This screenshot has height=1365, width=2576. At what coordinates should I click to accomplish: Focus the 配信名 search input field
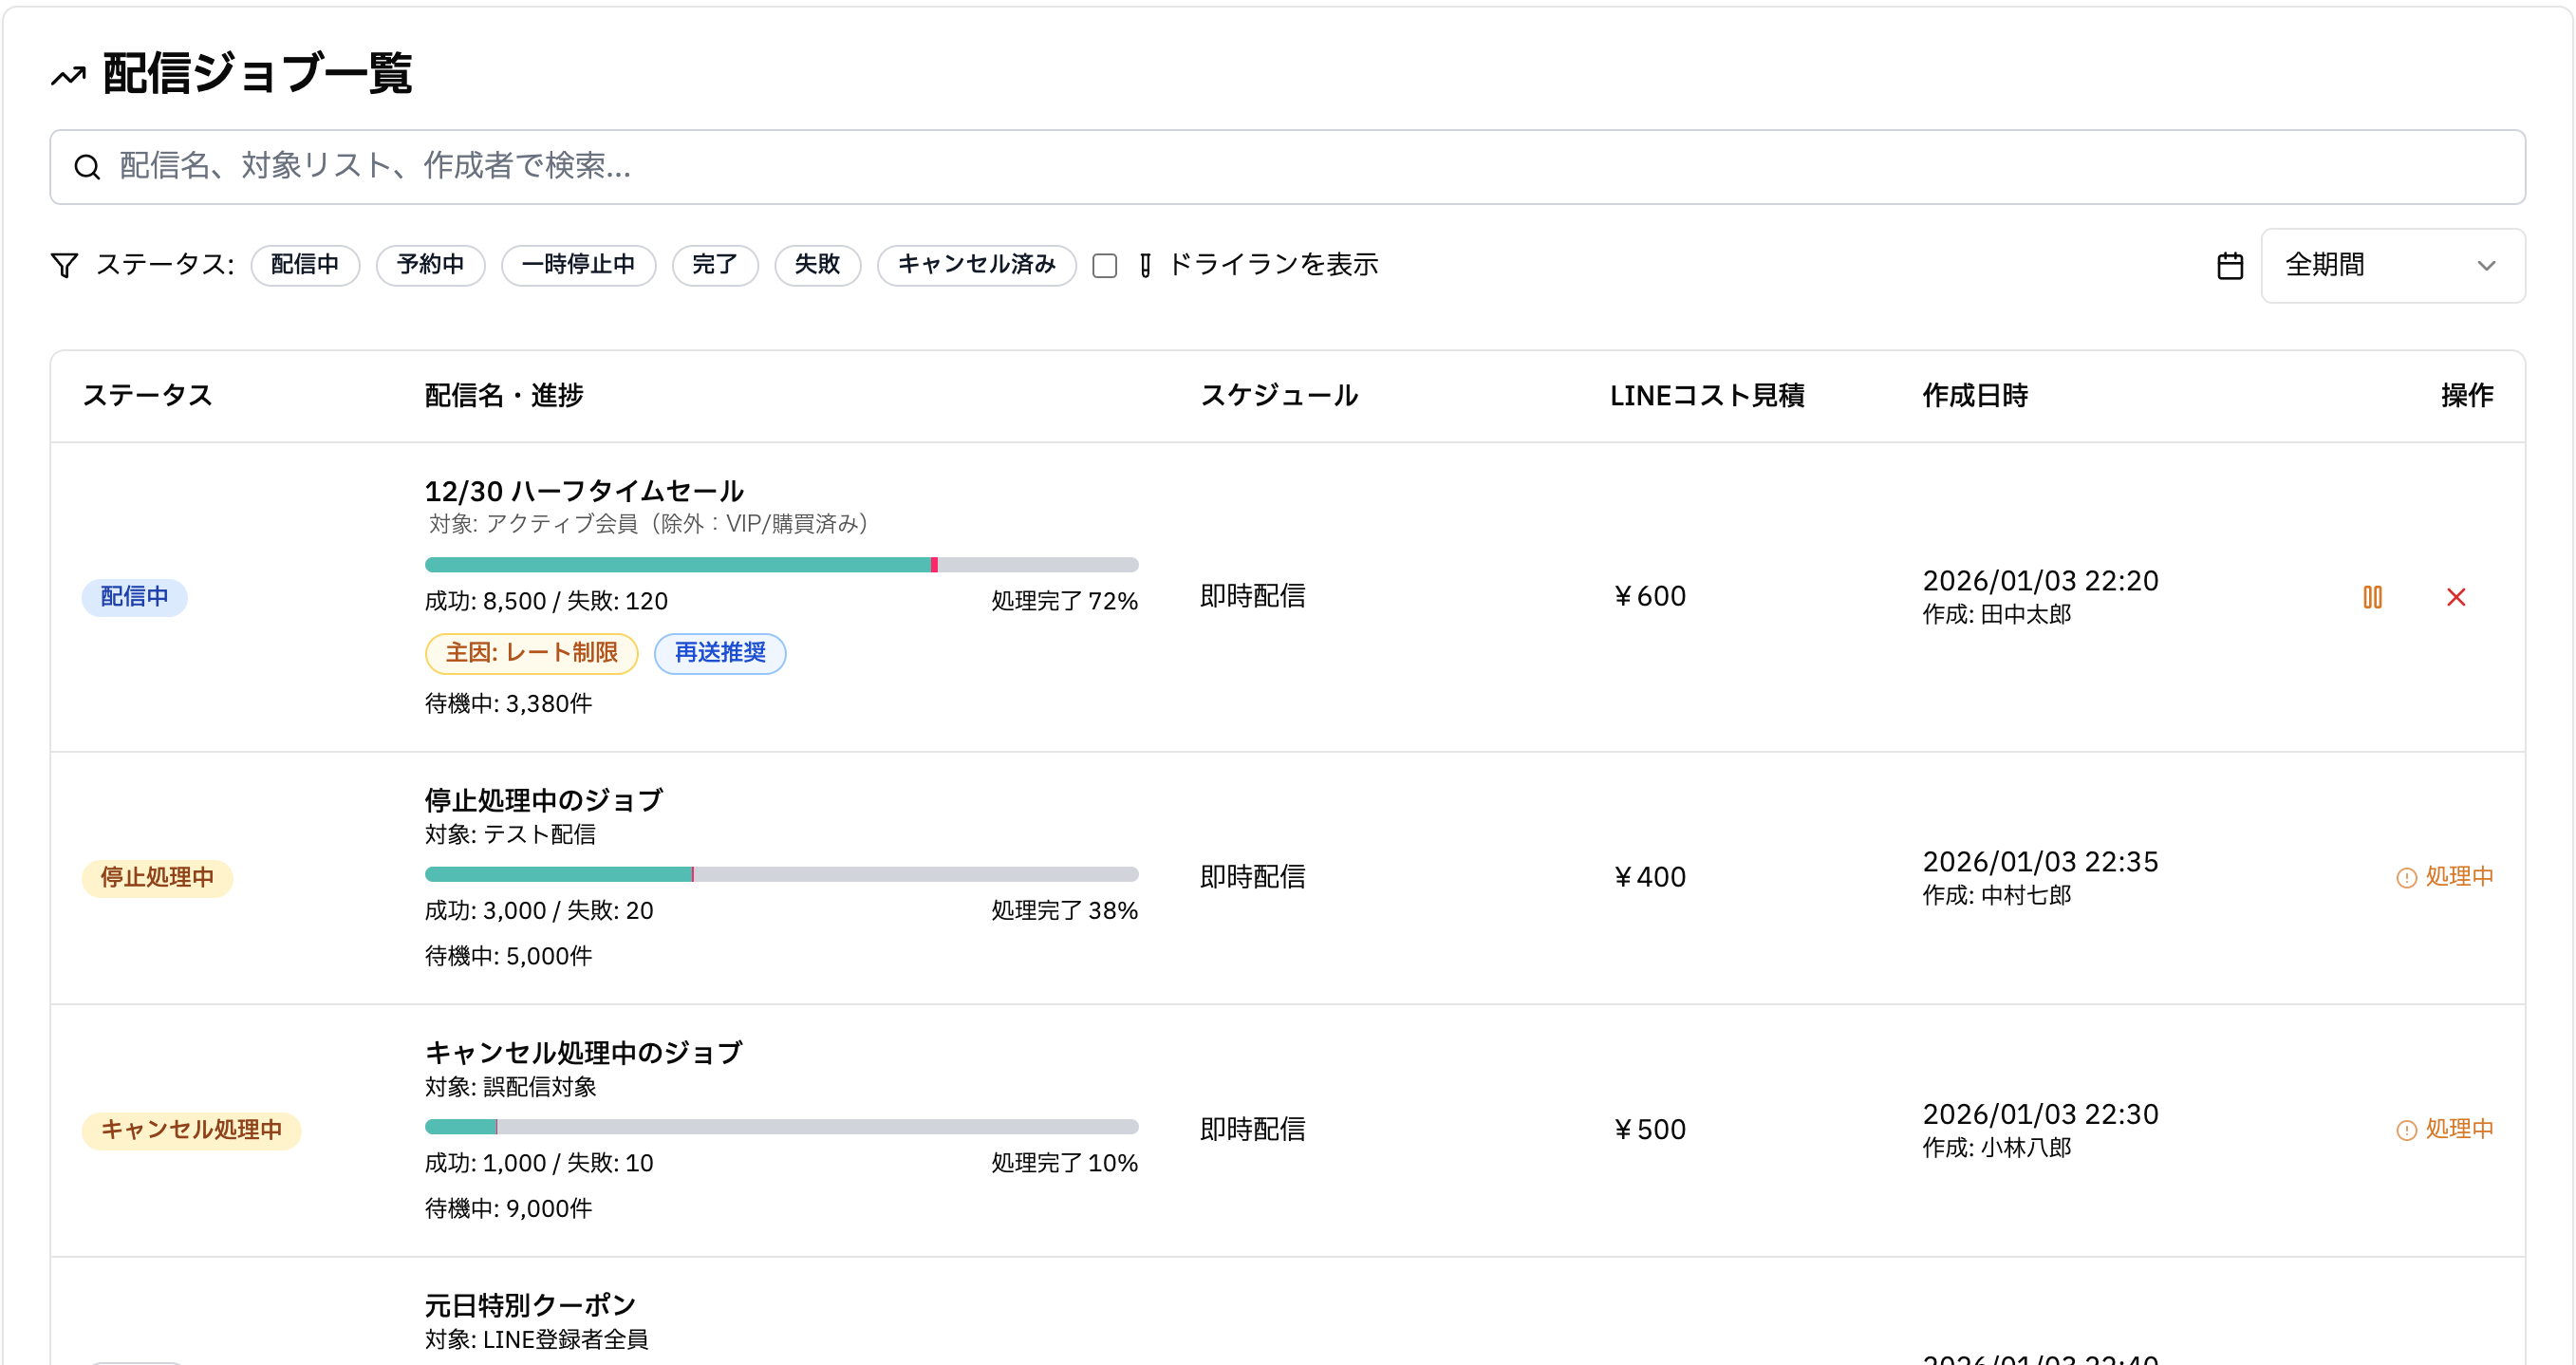(1287, 167)
